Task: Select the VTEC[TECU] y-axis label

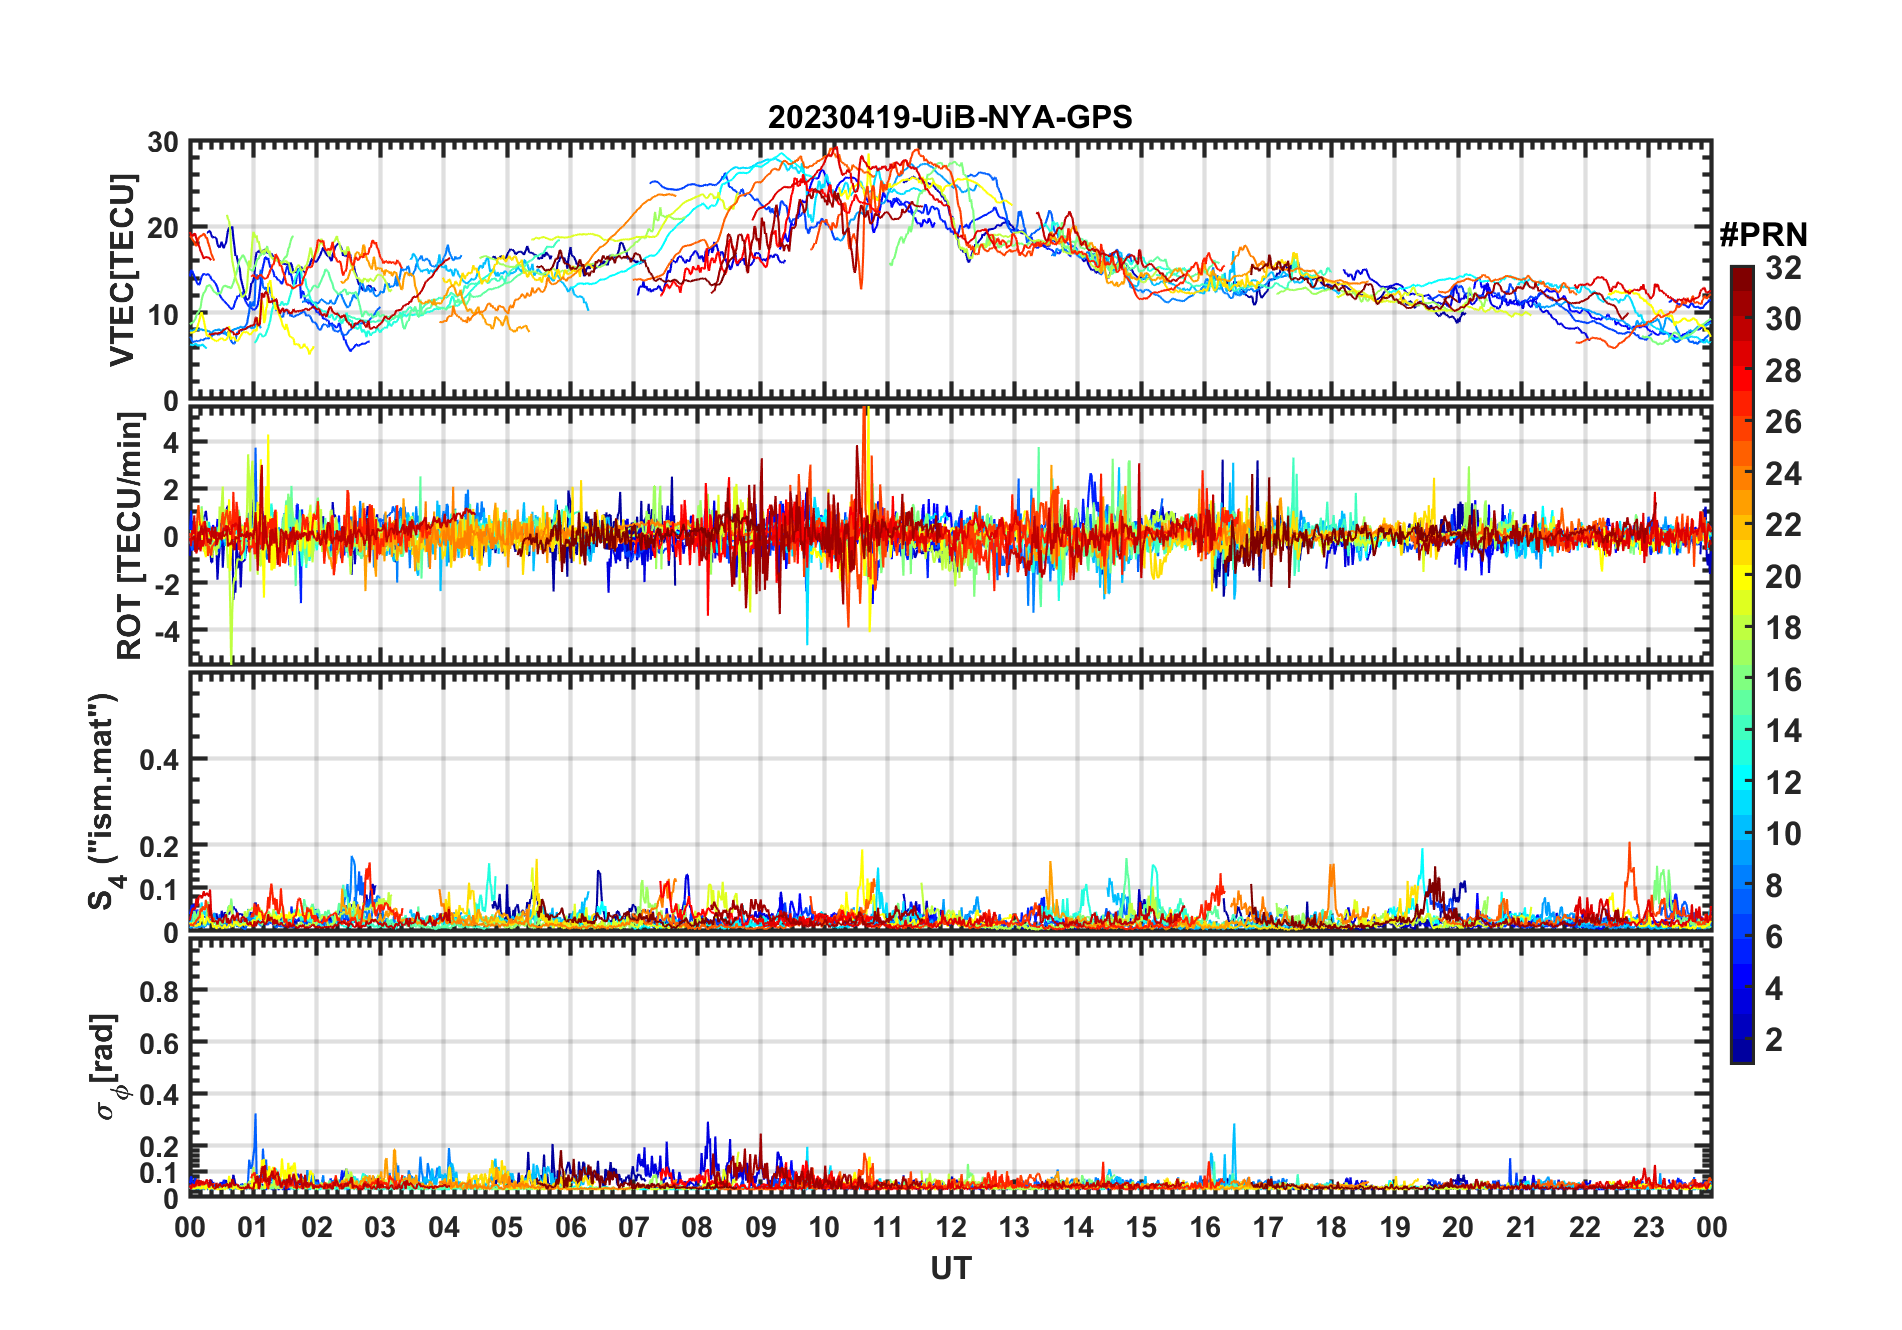Action: [x=122, y=270]
